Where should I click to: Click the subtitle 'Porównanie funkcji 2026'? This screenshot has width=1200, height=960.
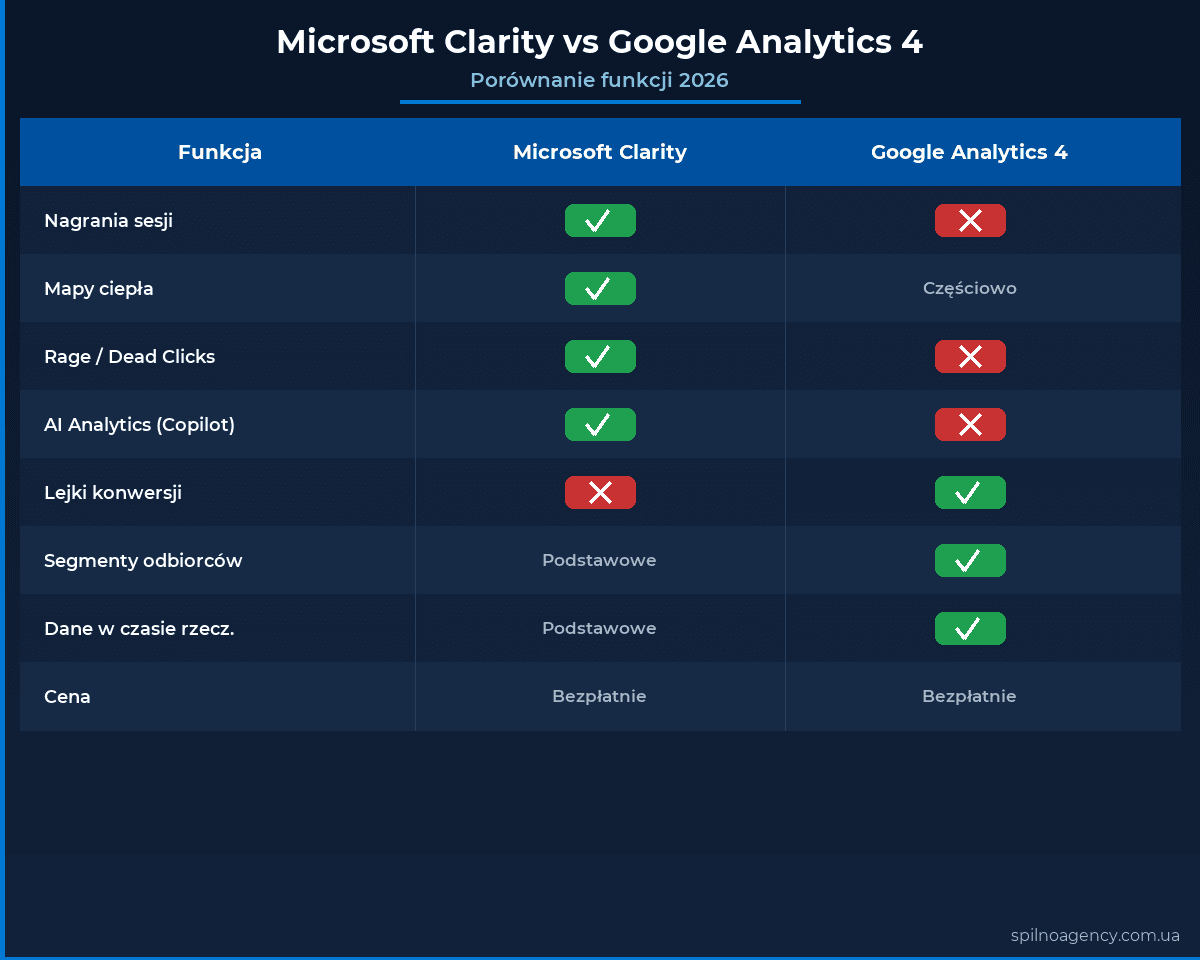[600, 80]
